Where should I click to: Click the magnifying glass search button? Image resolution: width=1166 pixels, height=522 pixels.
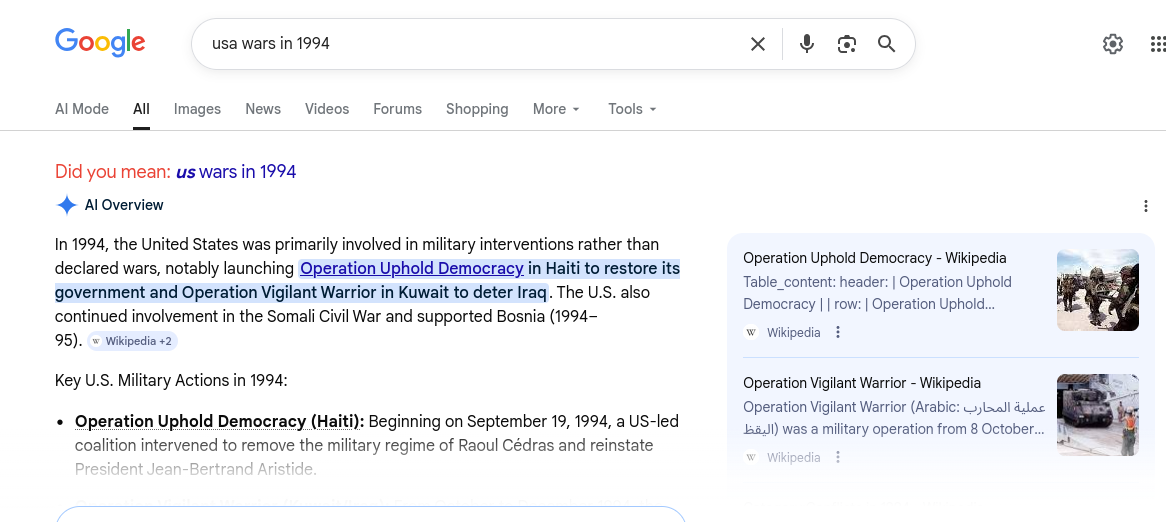pyautogui.click(x=887, y=44)
